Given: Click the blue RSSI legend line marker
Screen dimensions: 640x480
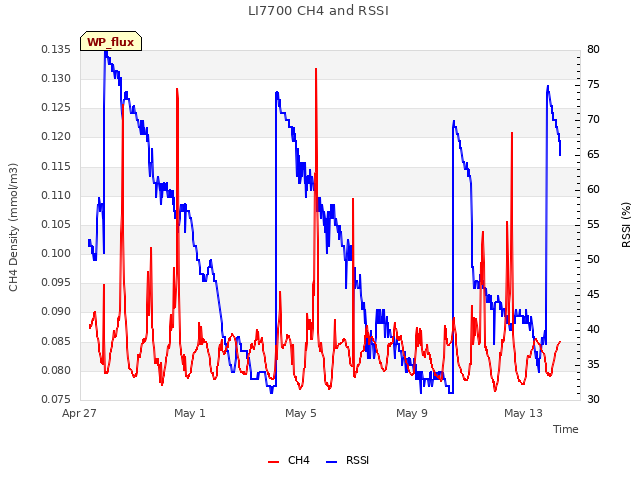Looking at the screenshot, I should point(331,462).
